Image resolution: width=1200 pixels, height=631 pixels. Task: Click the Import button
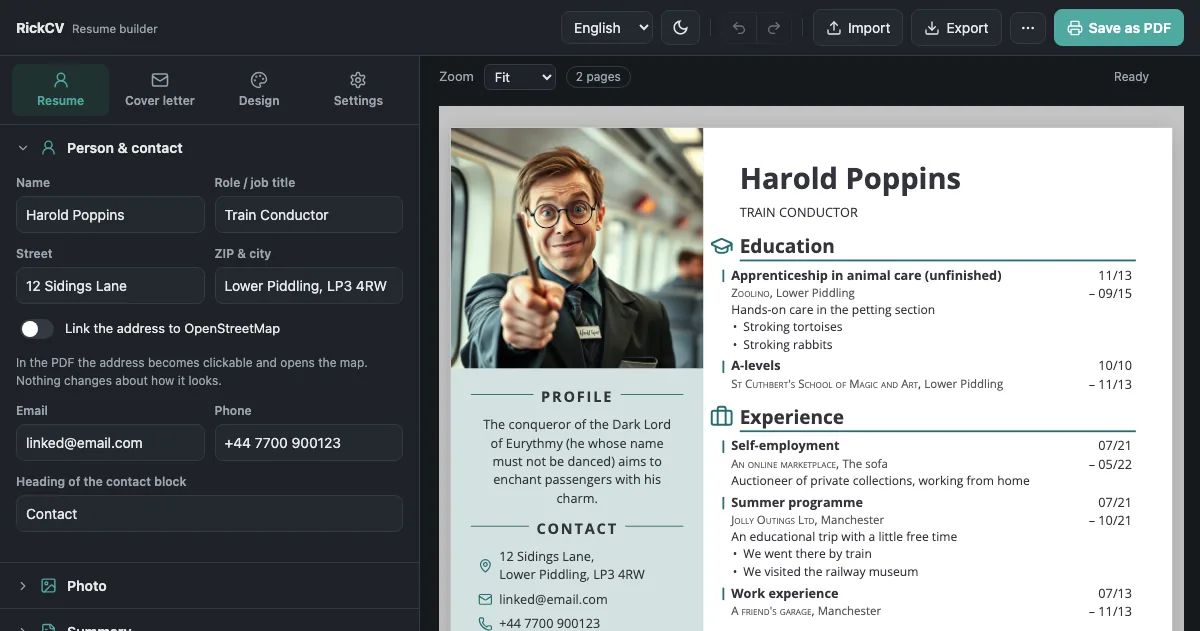click(x=858, y=28)
